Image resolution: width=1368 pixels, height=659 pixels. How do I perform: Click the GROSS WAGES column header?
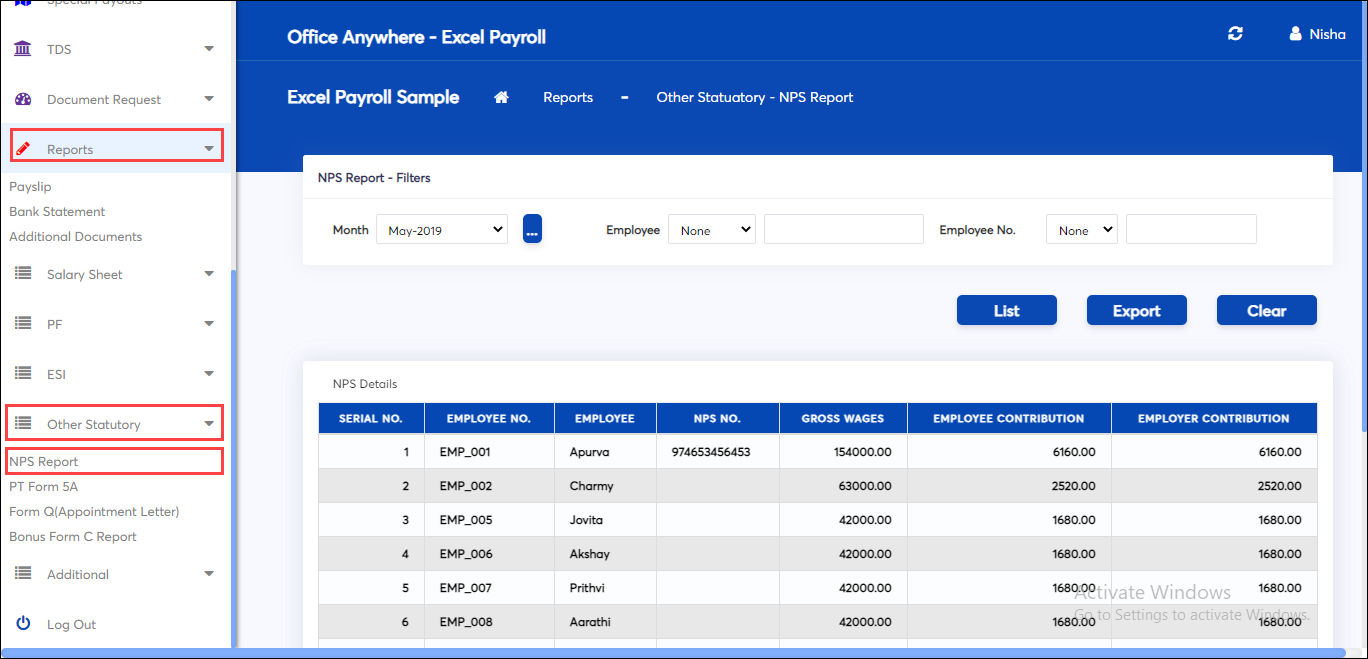(843, 418)
